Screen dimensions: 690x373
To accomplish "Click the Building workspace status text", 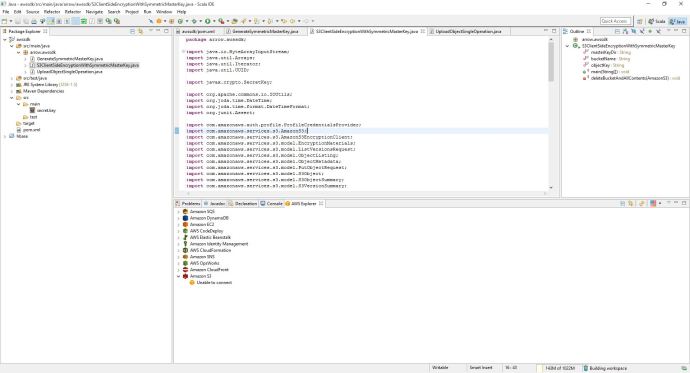I will click(x=608, y=368).
